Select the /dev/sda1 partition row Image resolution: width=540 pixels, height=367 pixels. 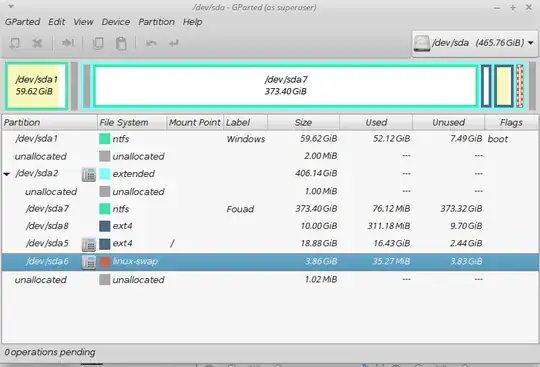click(x=270, y=139)
